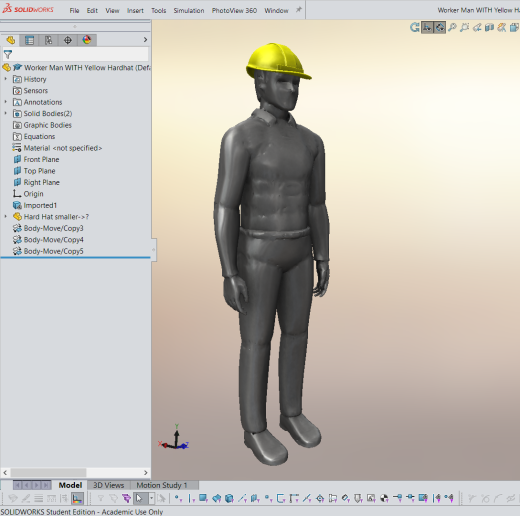520x516 pixels.
Task: Switch to the Motion Study 1 tab
Action: [162, 485]
